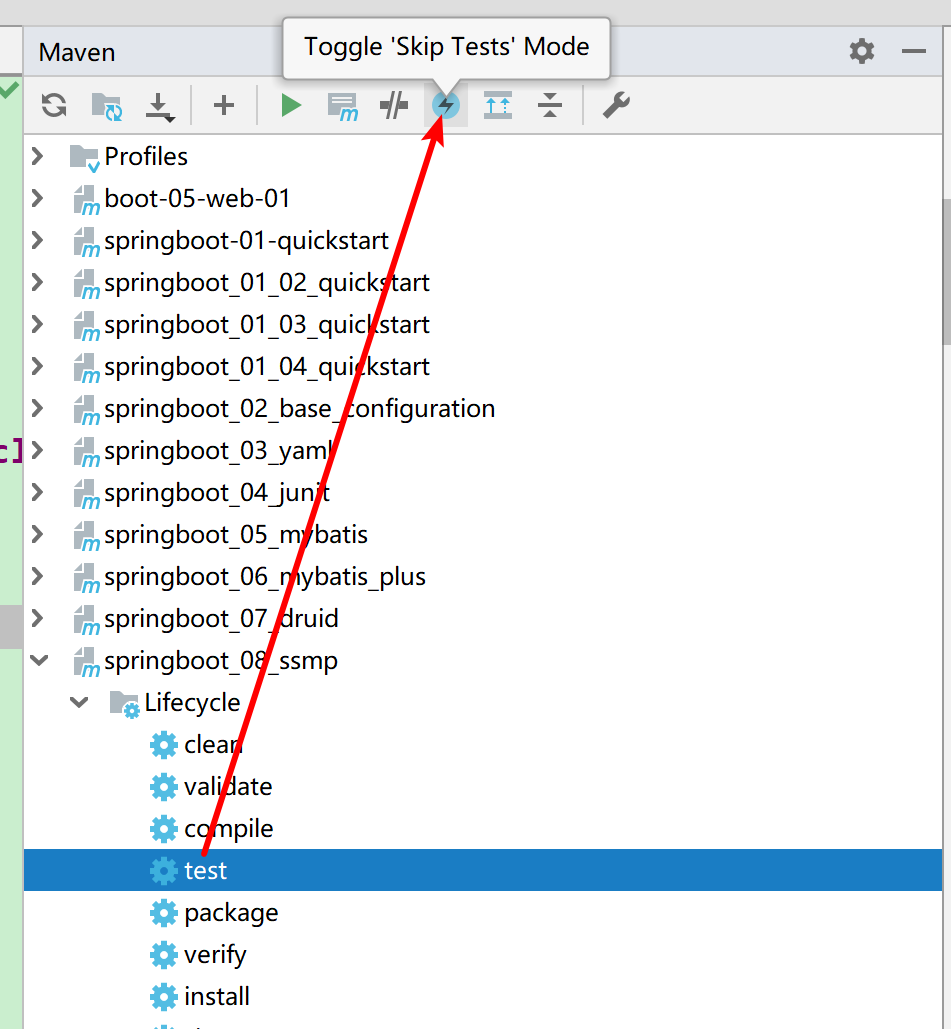Screen dimensions: 951x1029
Task: Click Download Sources and Documentation icon
Action: coord(160,105)
